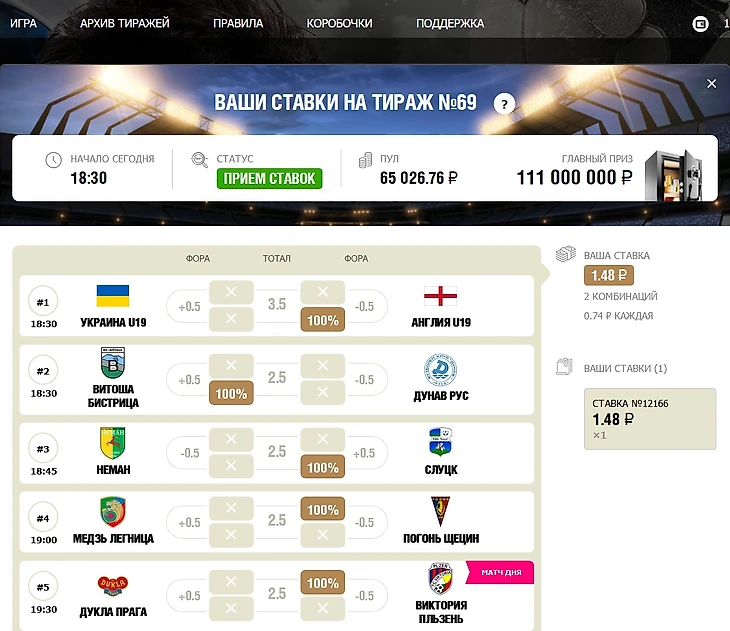Screen dimensions: 730x631
Task: Click the МАТЧ ДНЯ pink label
Action: point(501,572)
